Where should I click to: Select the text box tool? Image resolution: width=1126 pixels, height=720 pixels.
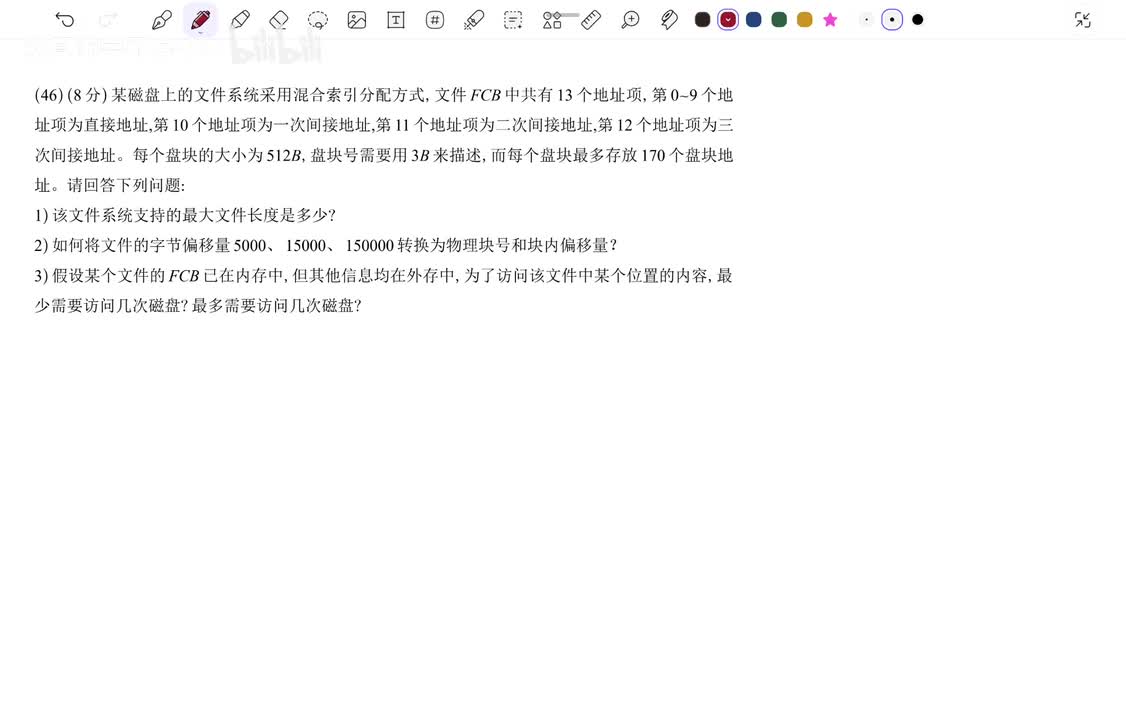coord(396,20)
